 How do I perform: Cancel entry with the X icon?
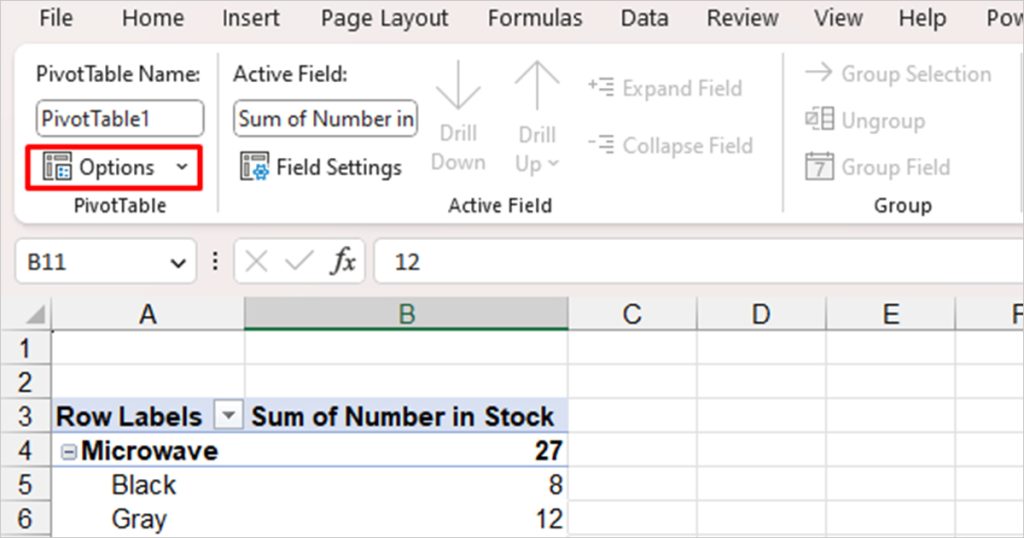tap(256, 262)
